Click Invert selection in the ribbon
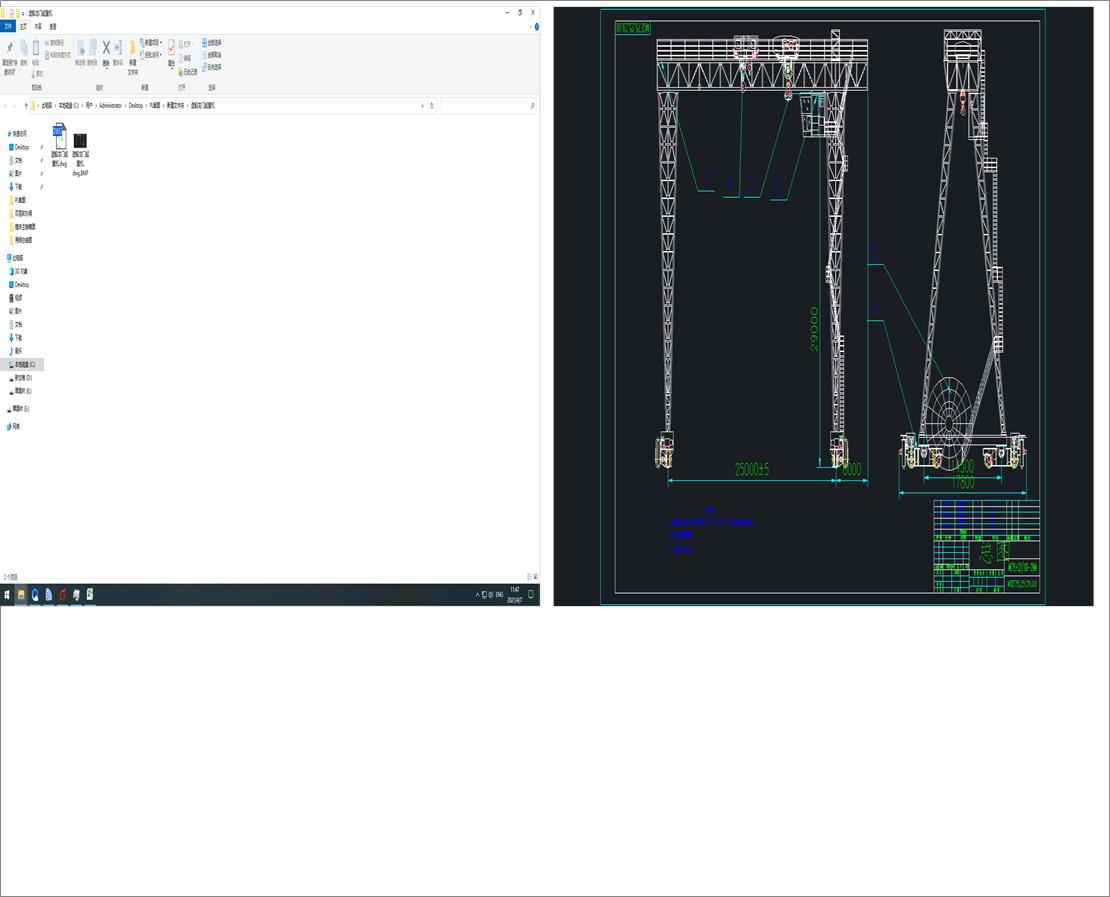The height and width of the screenshot is (897, 1110). [212, 67]
